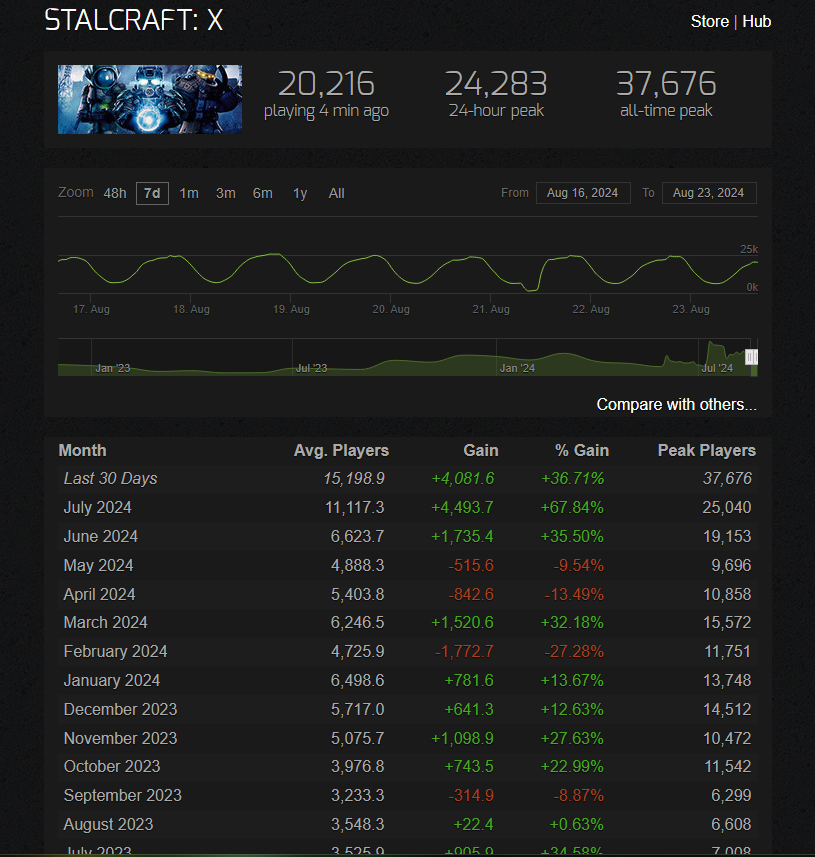Click Compare with others link
815x857 pixels.
point(677,404)
